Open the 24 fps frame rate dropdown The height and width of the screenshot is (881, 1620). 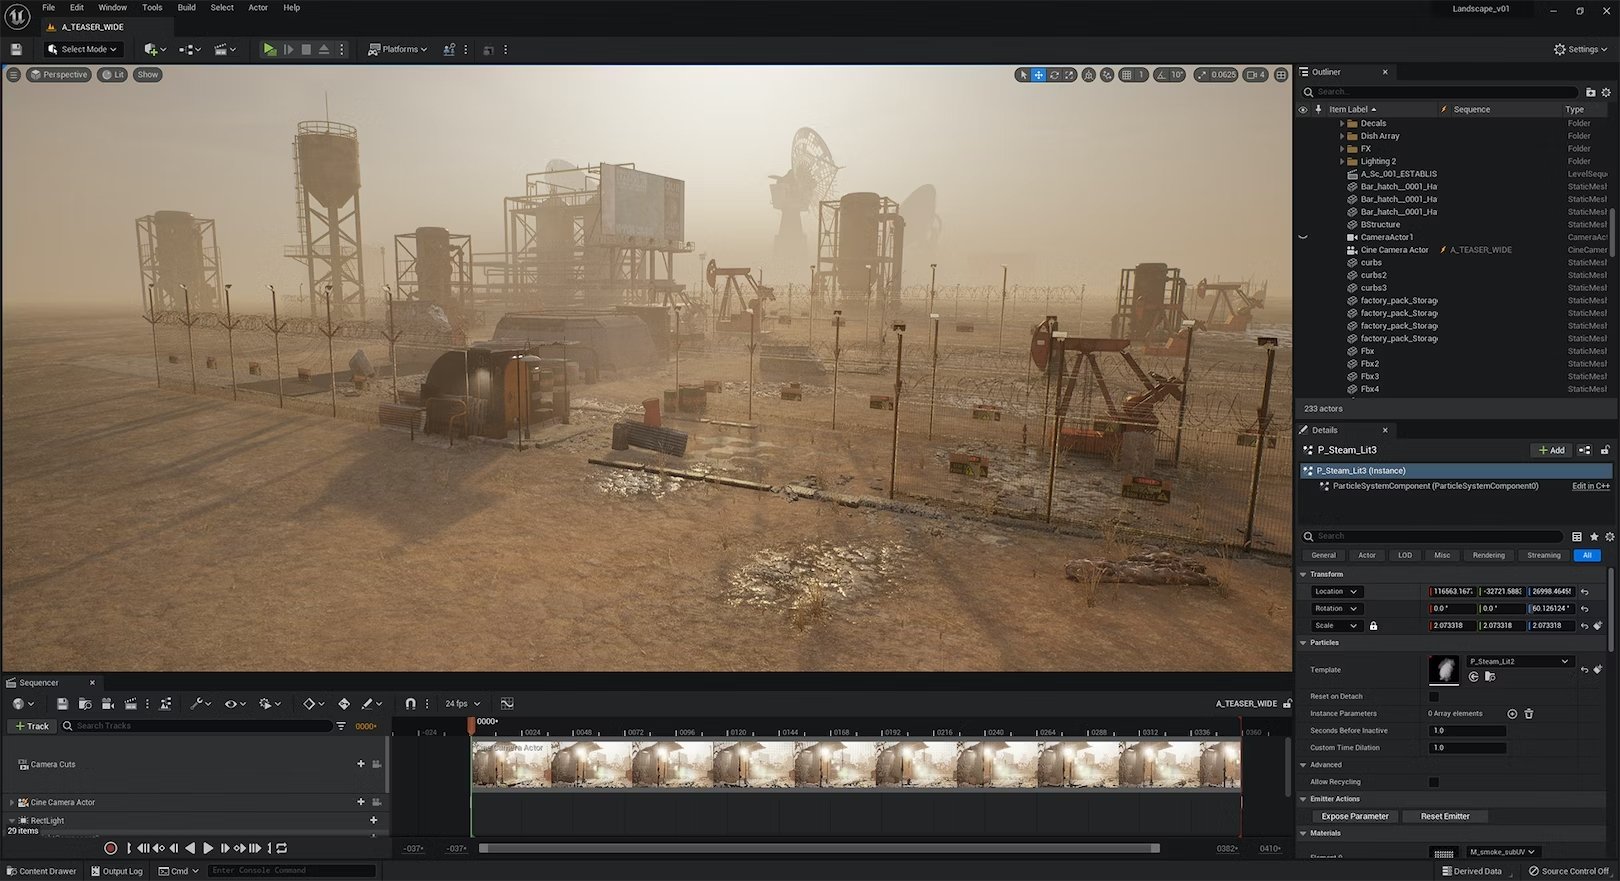tap(463, 704)
